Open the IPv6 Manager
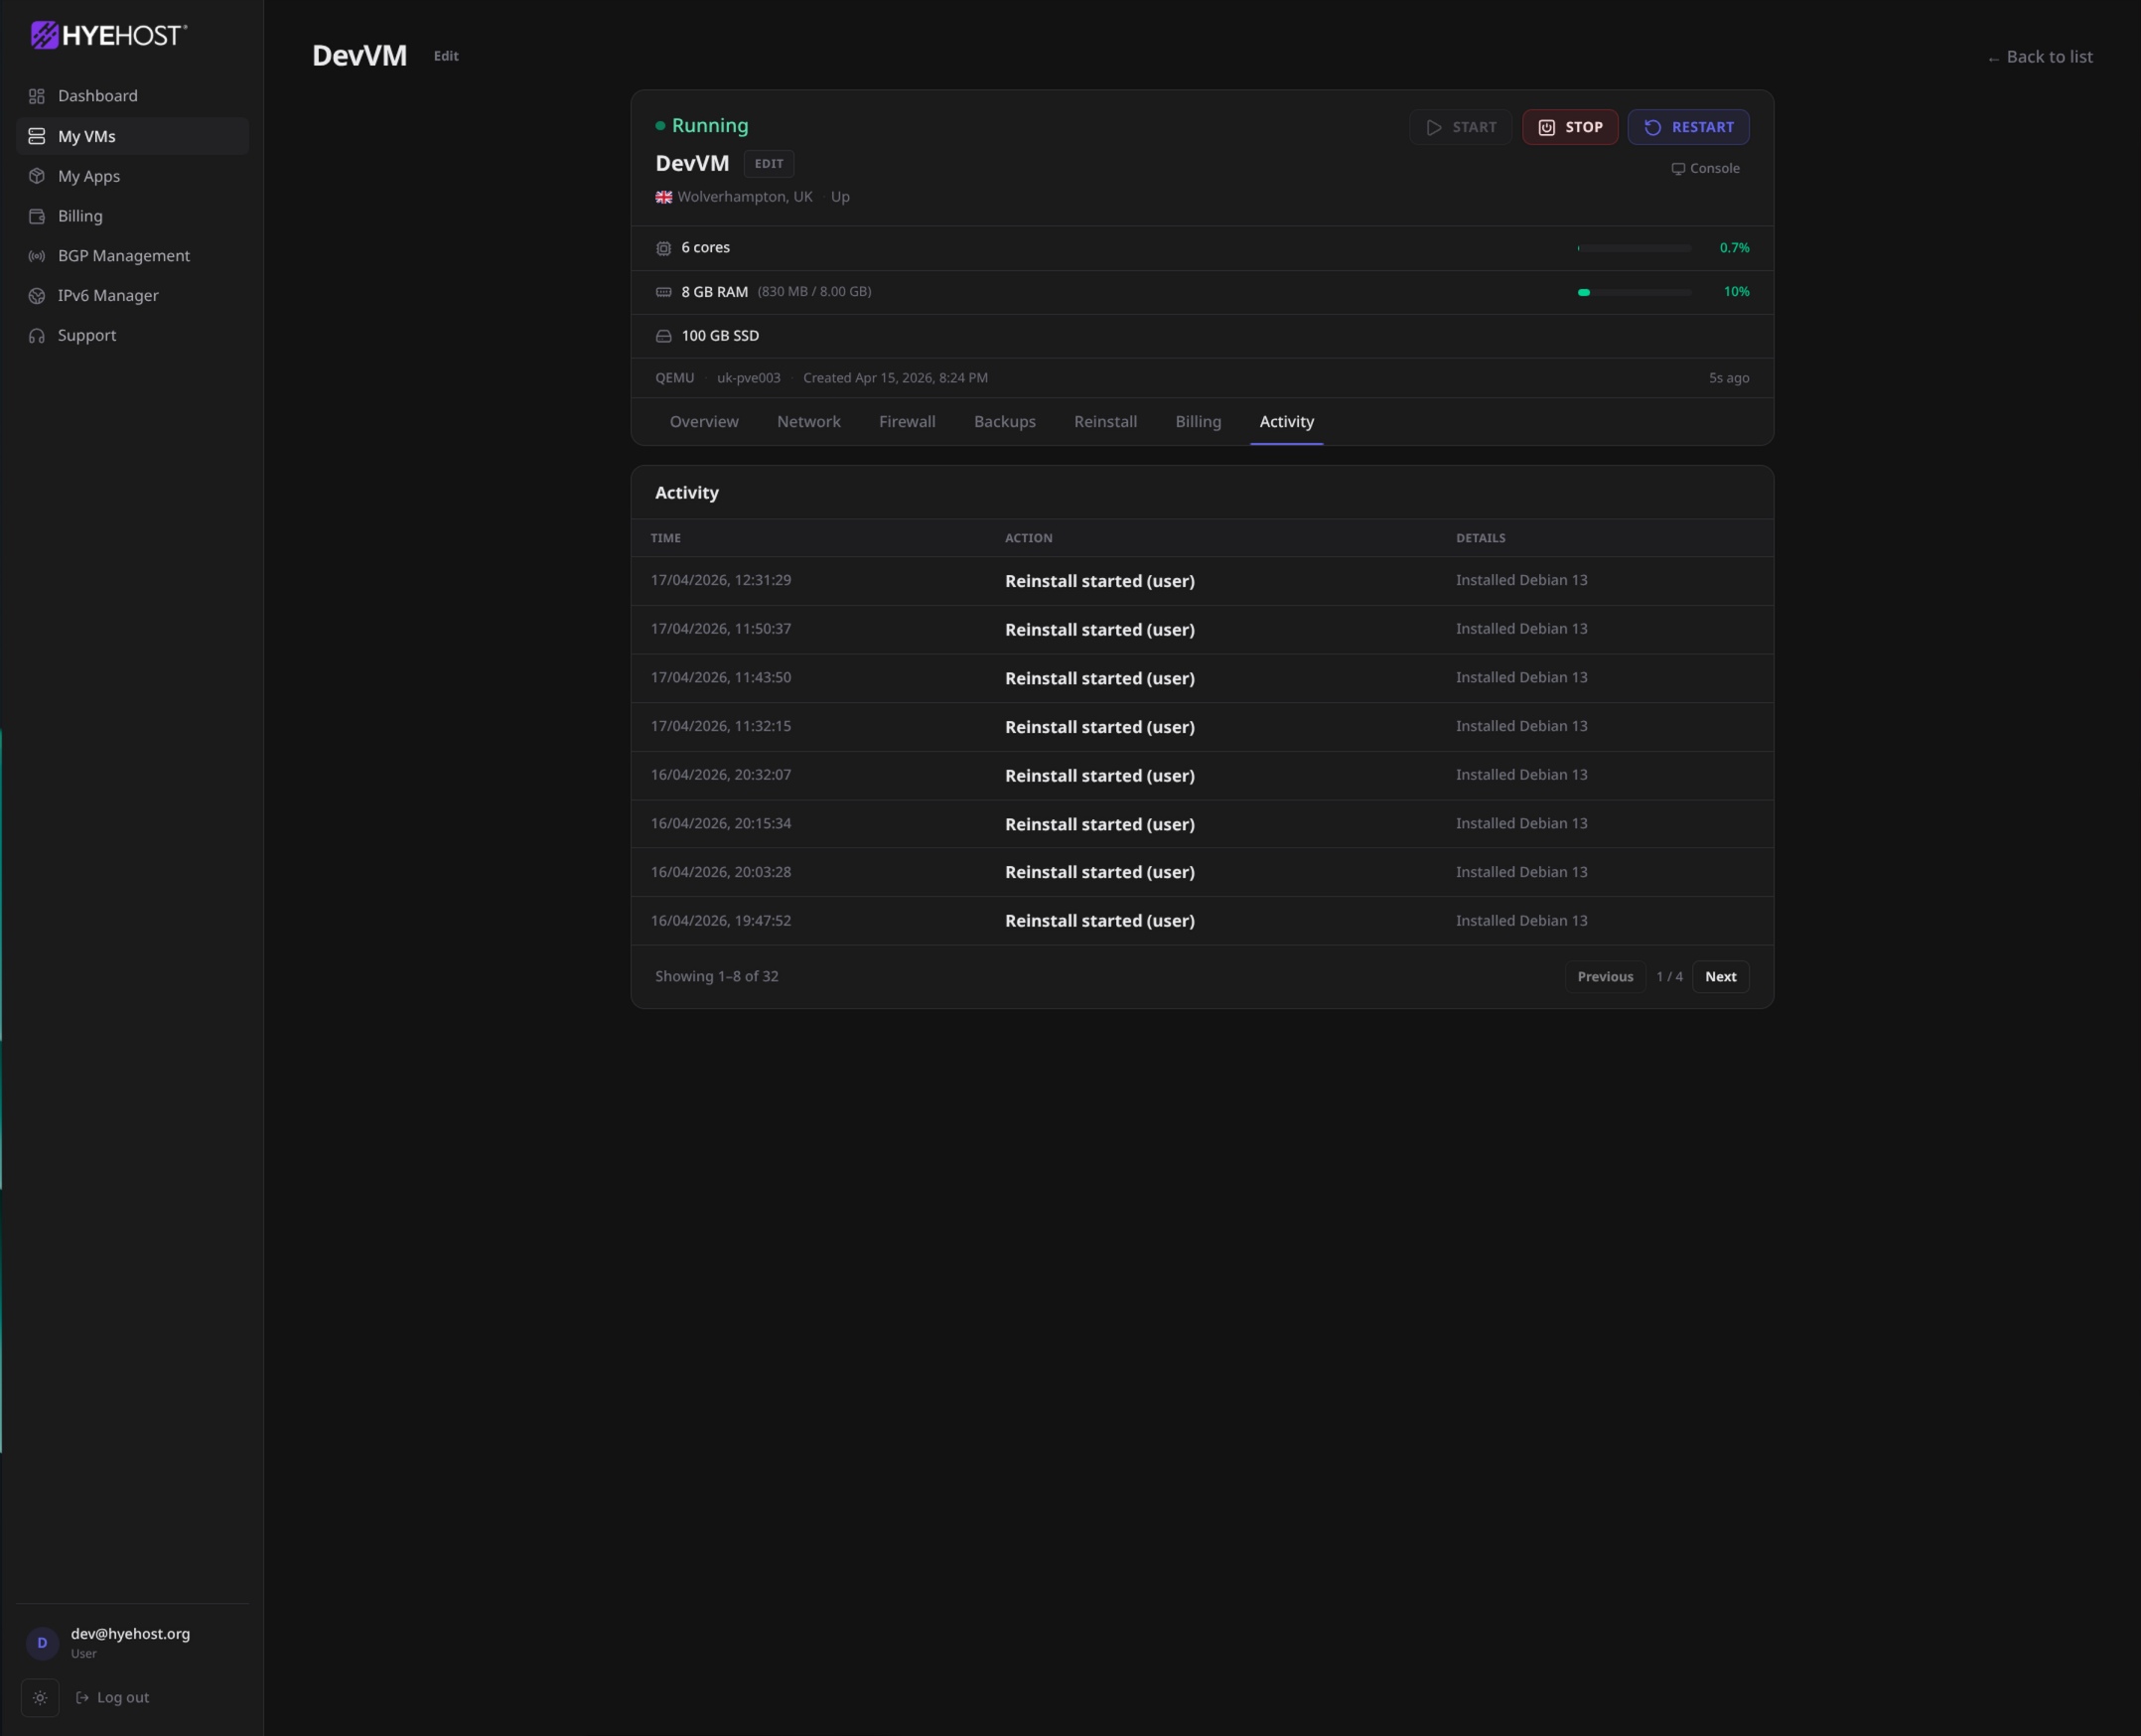The width and height of the screenshot is (2141, 1736). (107, 295)
